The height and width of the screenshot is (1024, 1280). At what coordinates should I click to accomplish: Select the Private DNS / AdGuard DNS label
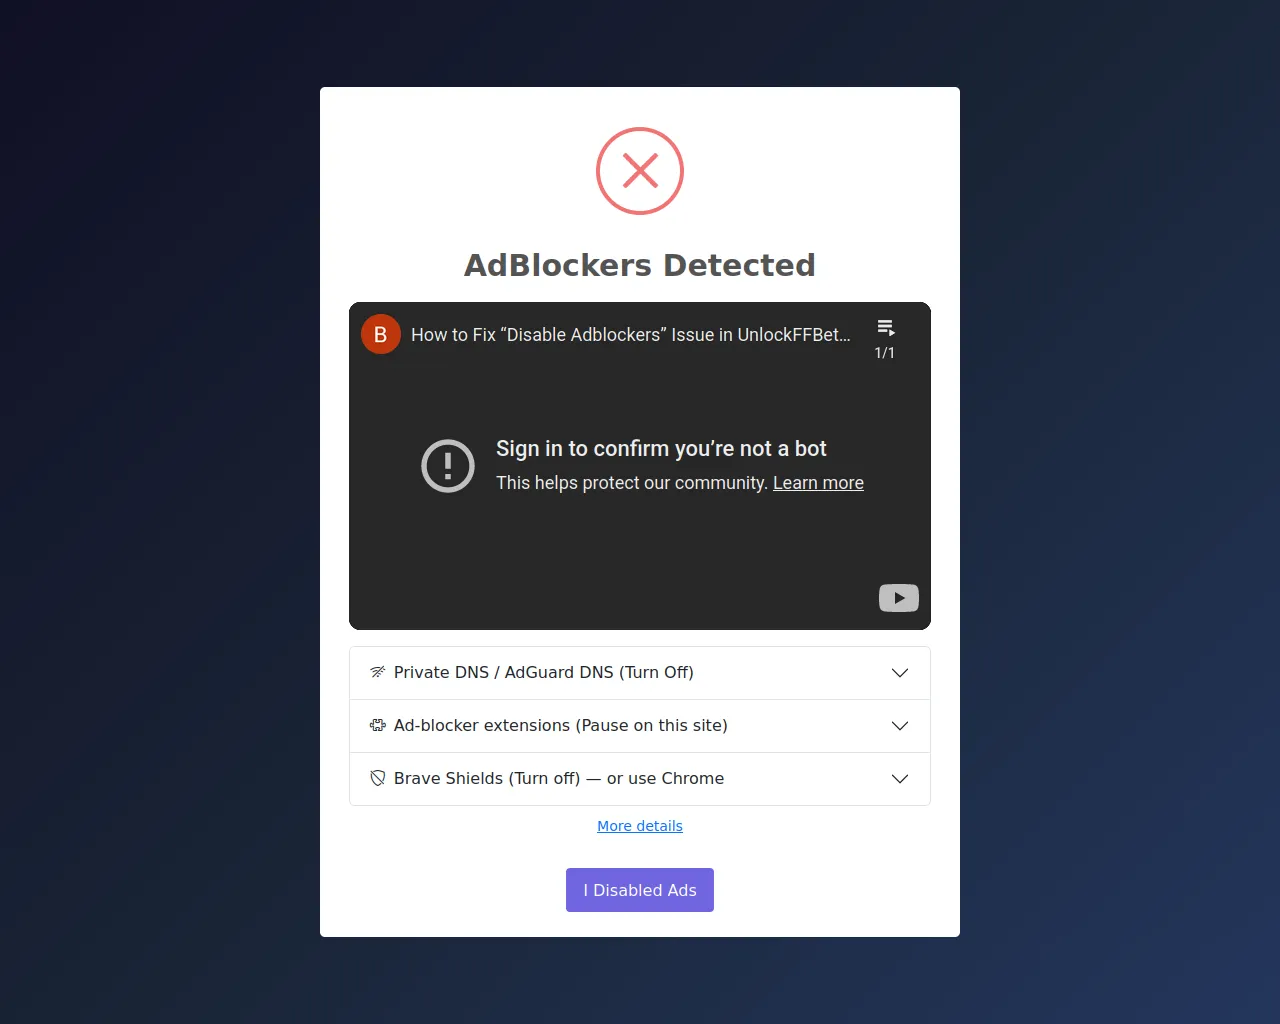pyautogui.click(x=543, y=672)
